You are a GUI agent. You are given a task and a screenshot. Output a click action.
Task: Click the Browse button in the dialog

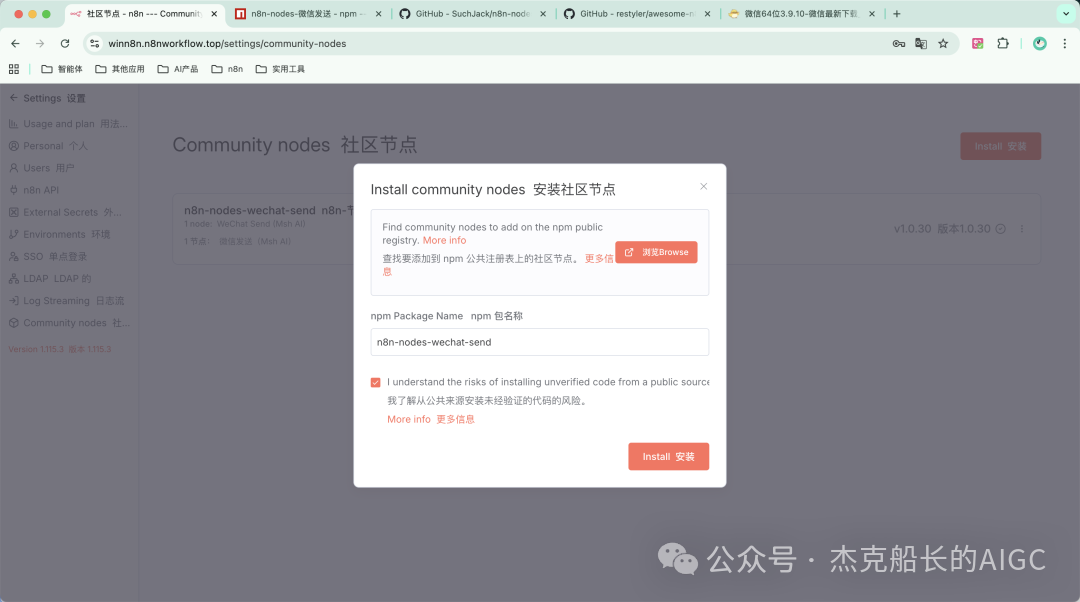pos(656,252)
